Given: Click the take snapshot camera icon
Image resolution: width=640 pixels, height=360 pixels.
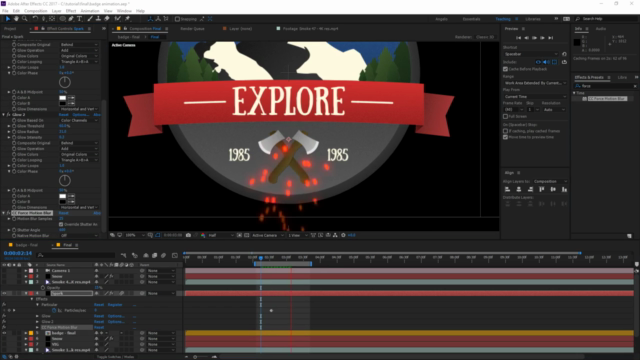Looking at the screenshot, I should 188,235.
